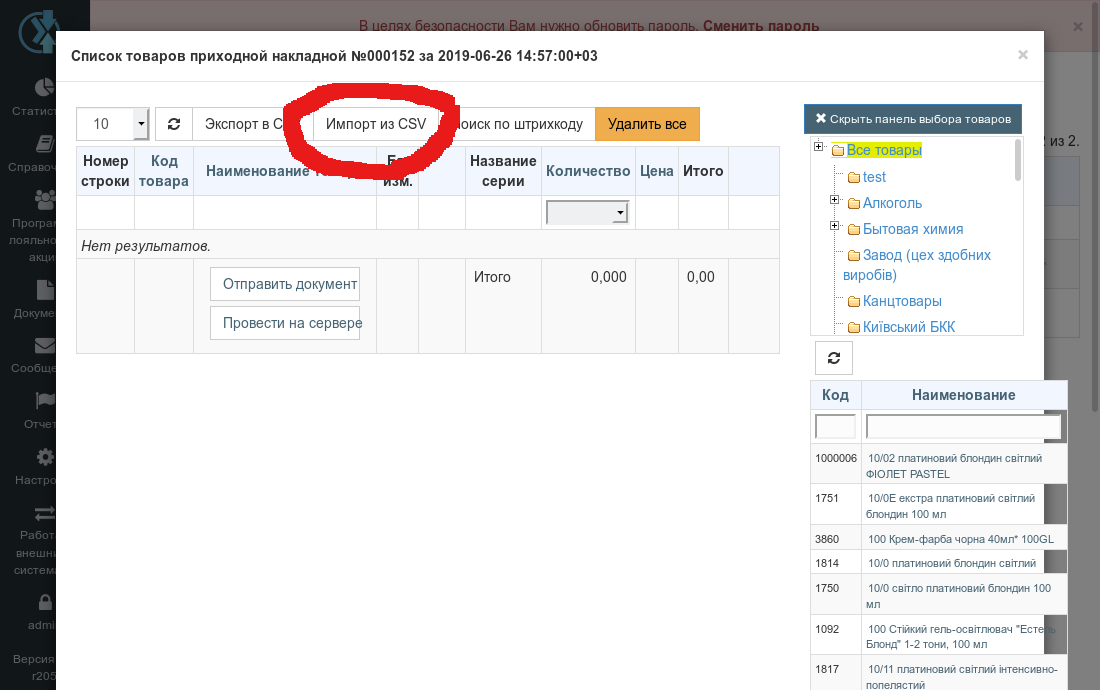Expand the Все товары tree node
This screenshot has height=690, width=1100.
(x=818, y=147)
